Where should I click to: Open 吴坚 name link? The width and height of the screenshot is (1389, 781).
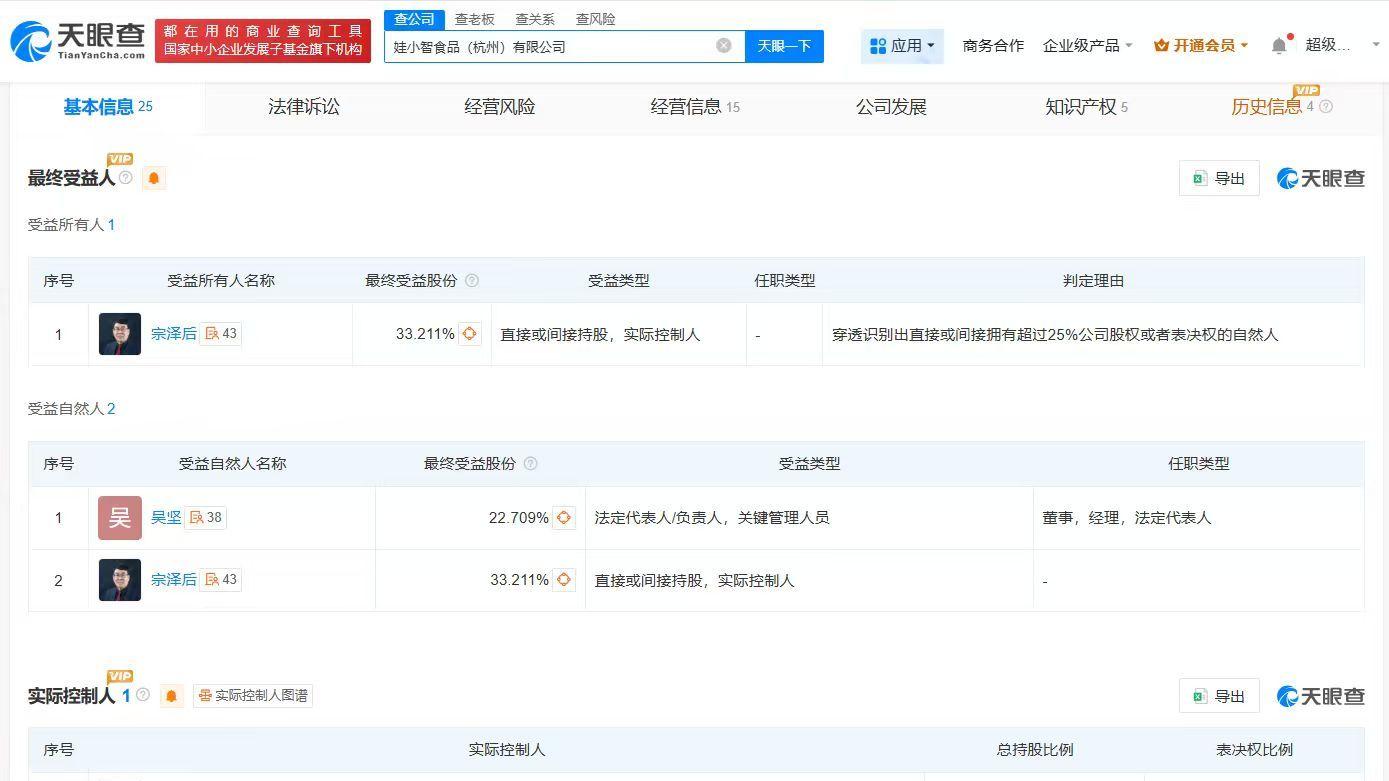pyautogui.click(x=166, y=518)
